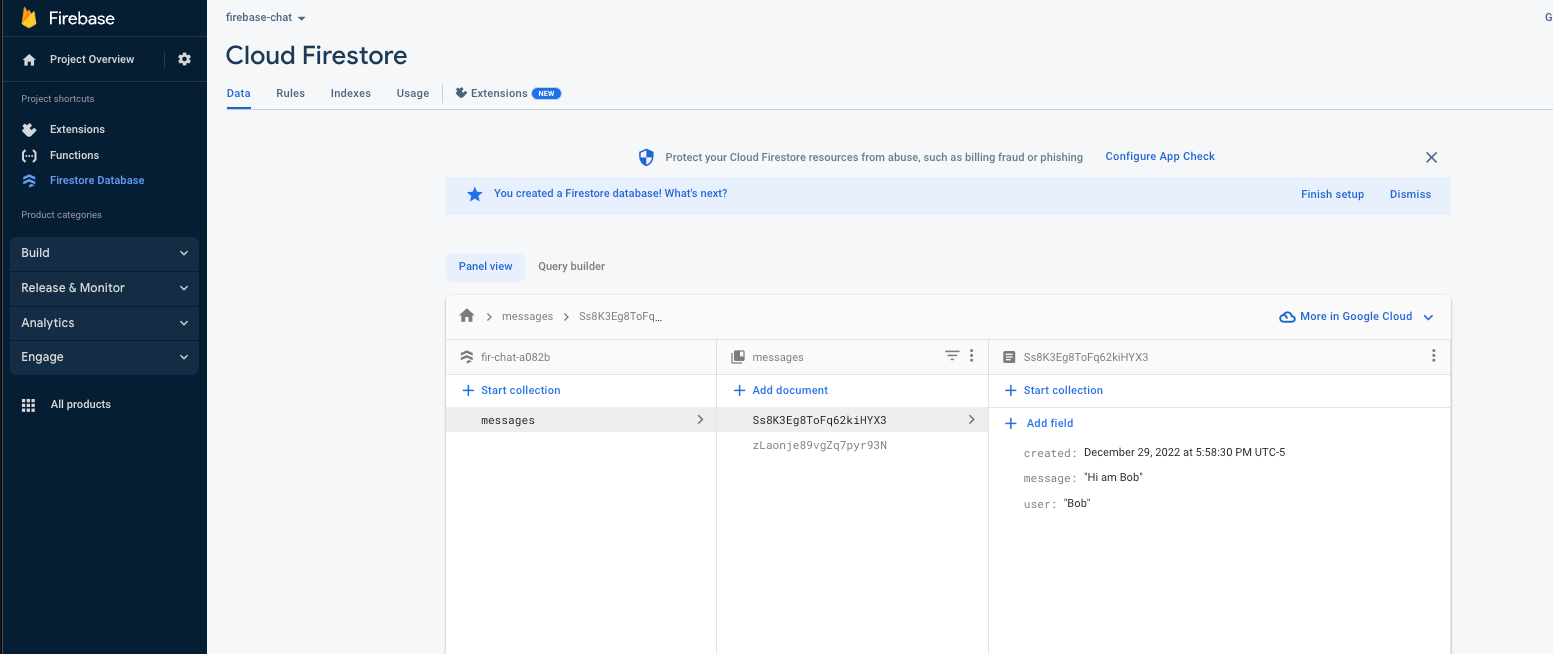Click the database icon beside fir-chat-a082b
1553x654 pixels.
click(466, 357)
